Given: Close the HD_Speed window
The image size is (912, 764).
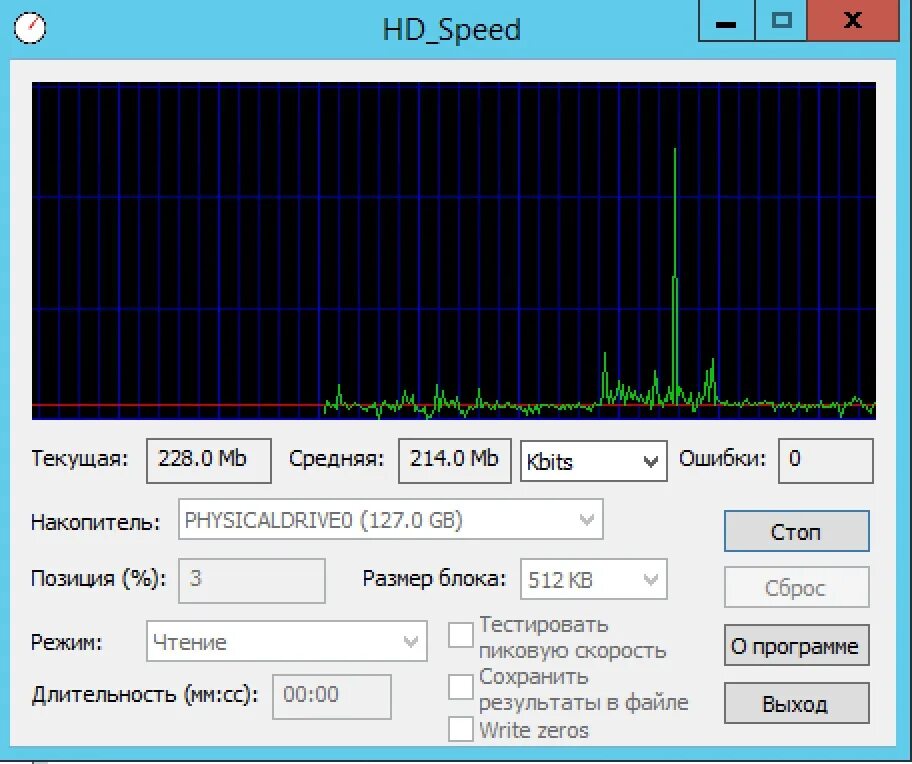Looking at the screenshot, I should tap(853, 20).
